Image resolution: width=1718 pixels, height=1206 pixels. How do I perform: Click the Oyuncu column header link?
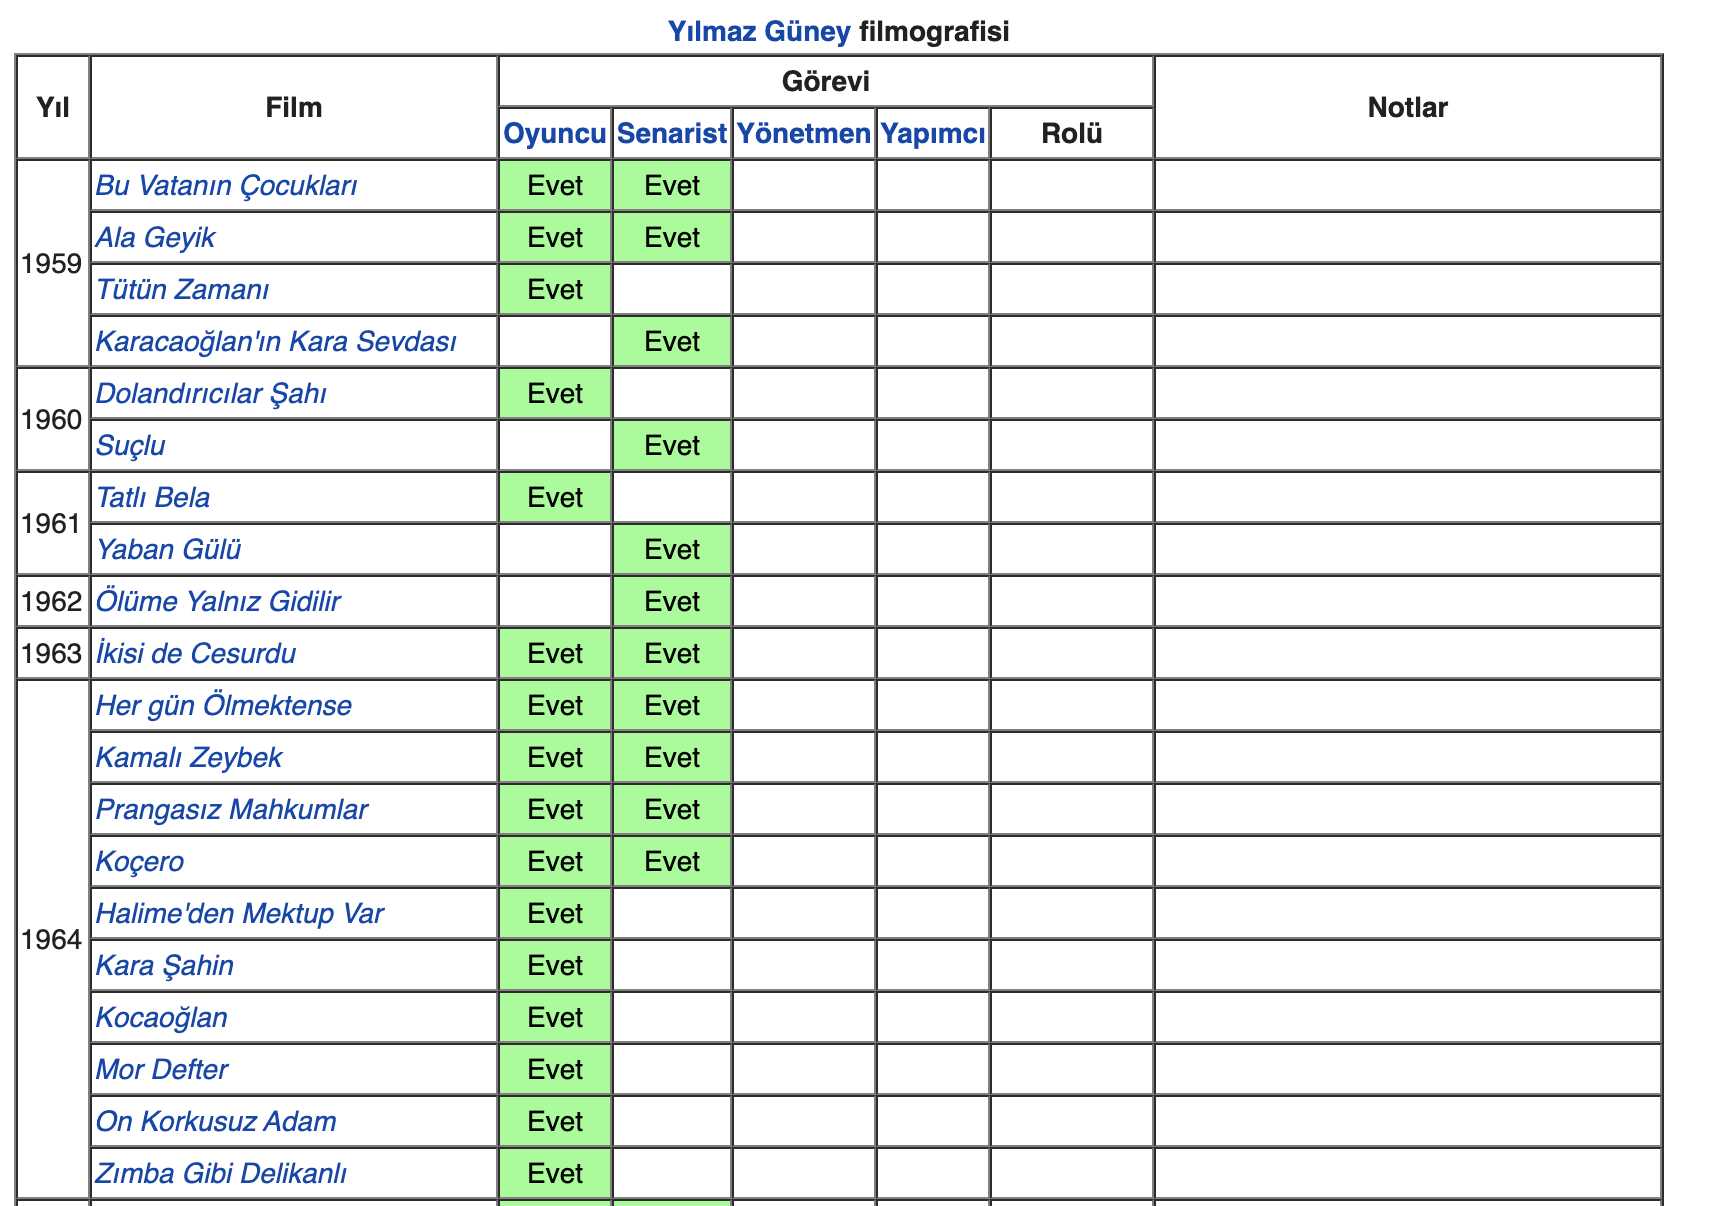click(x=555, y=134)
